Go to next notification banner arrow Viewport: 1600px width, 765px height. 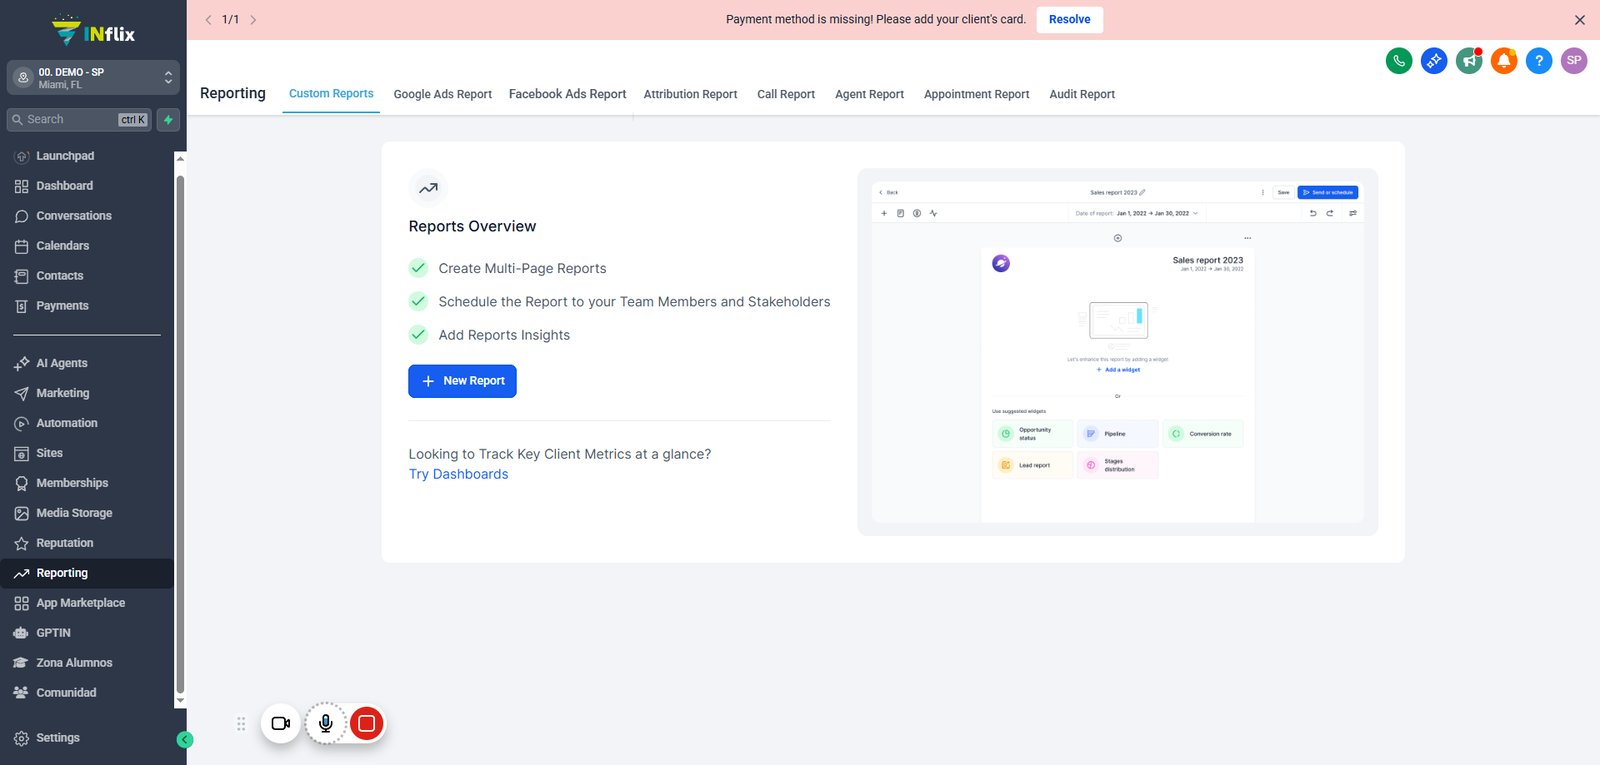pyautogui.click(x=253, y=20)
